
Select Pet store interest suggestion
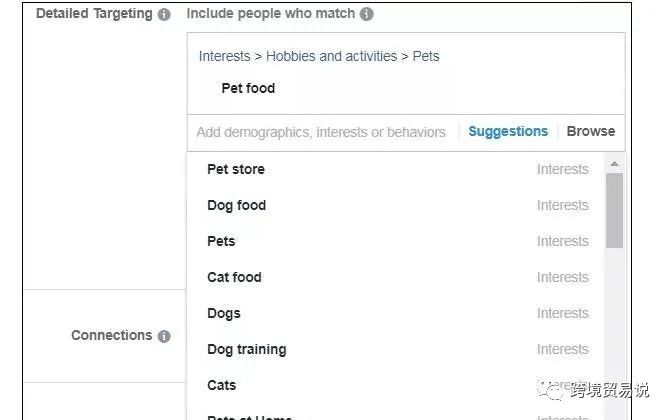click(236, 169)
